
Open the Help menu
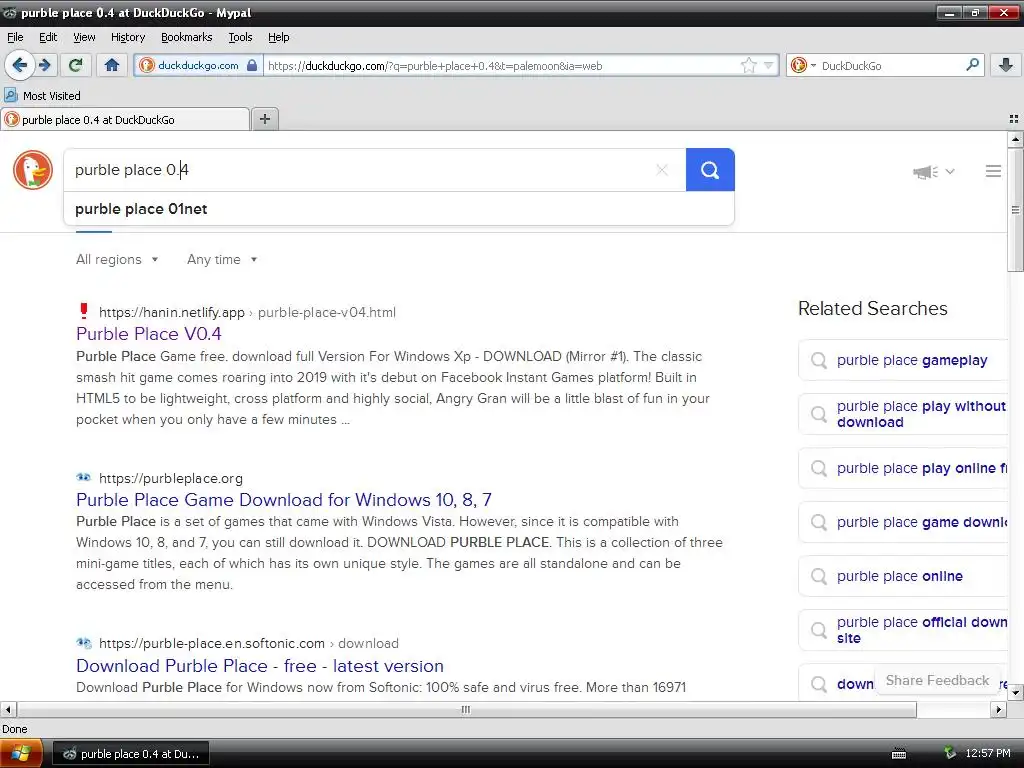pyautogui.click(x=279, y=37)
